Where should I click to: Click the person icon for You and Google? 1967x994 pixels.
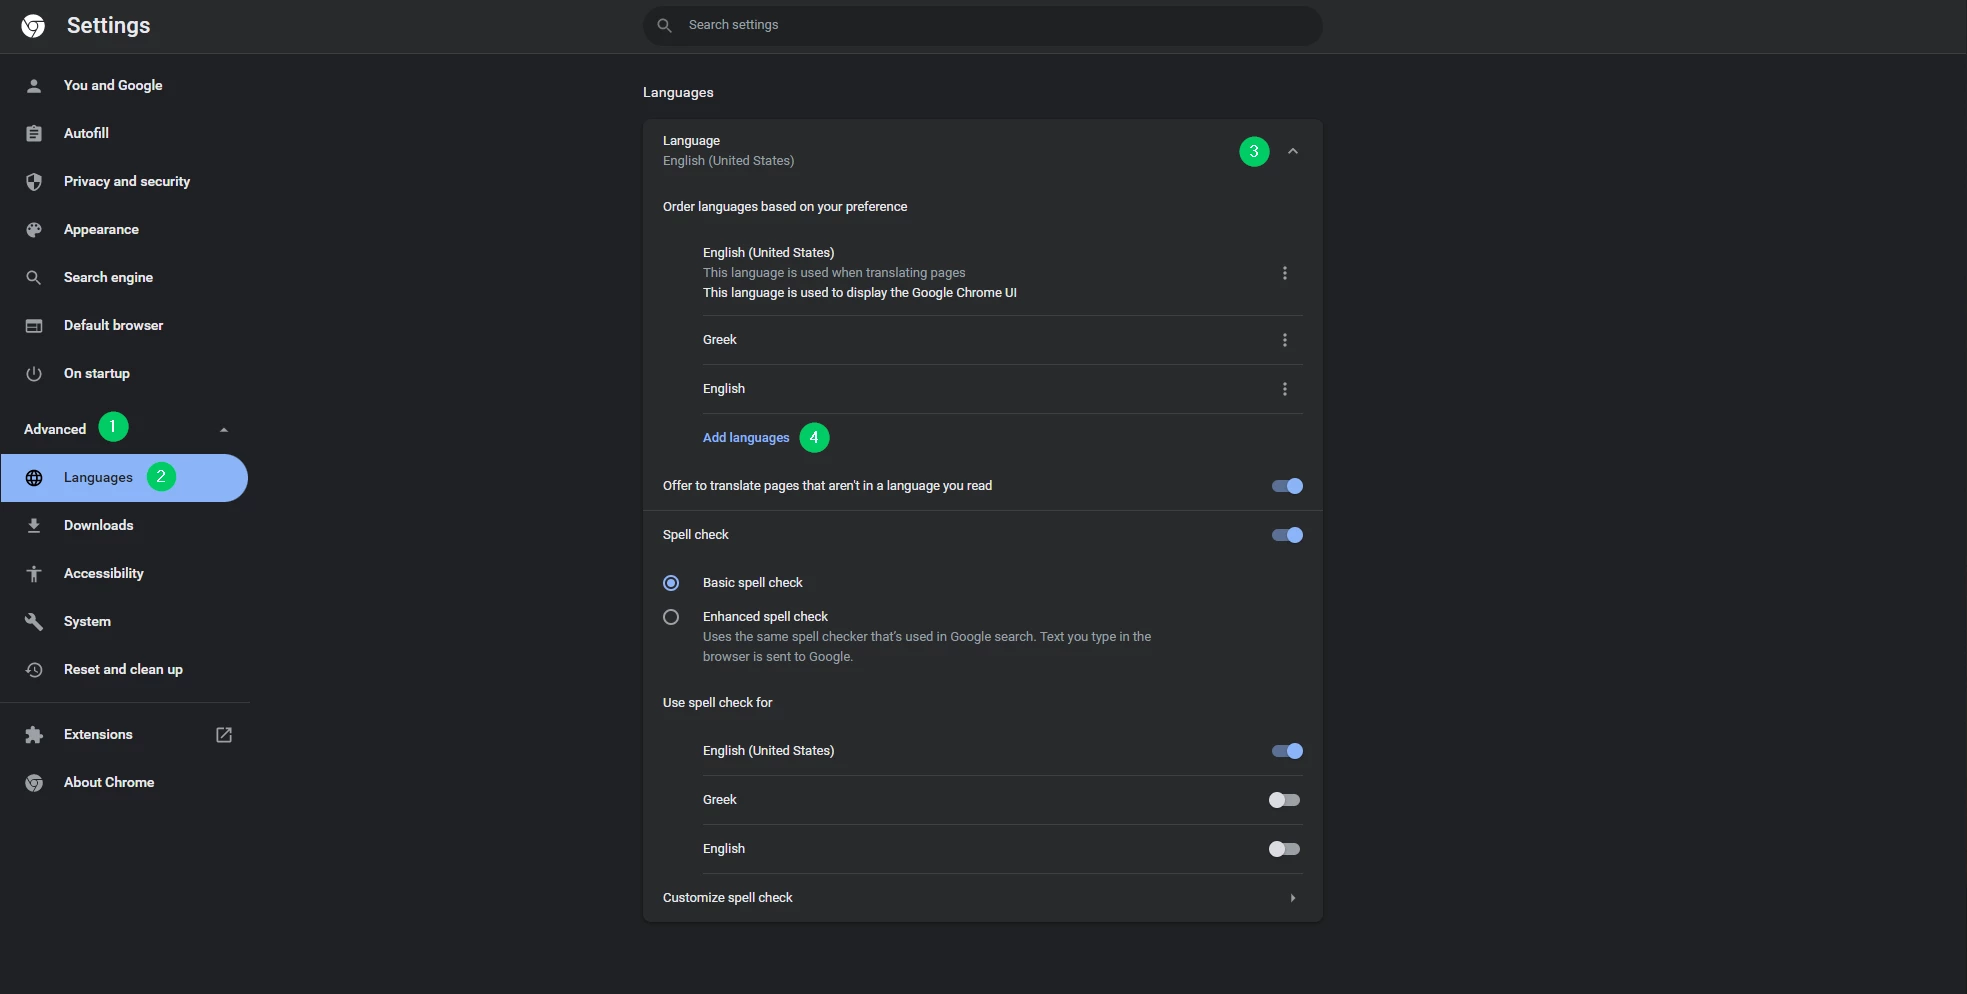(x=34, y=86)
